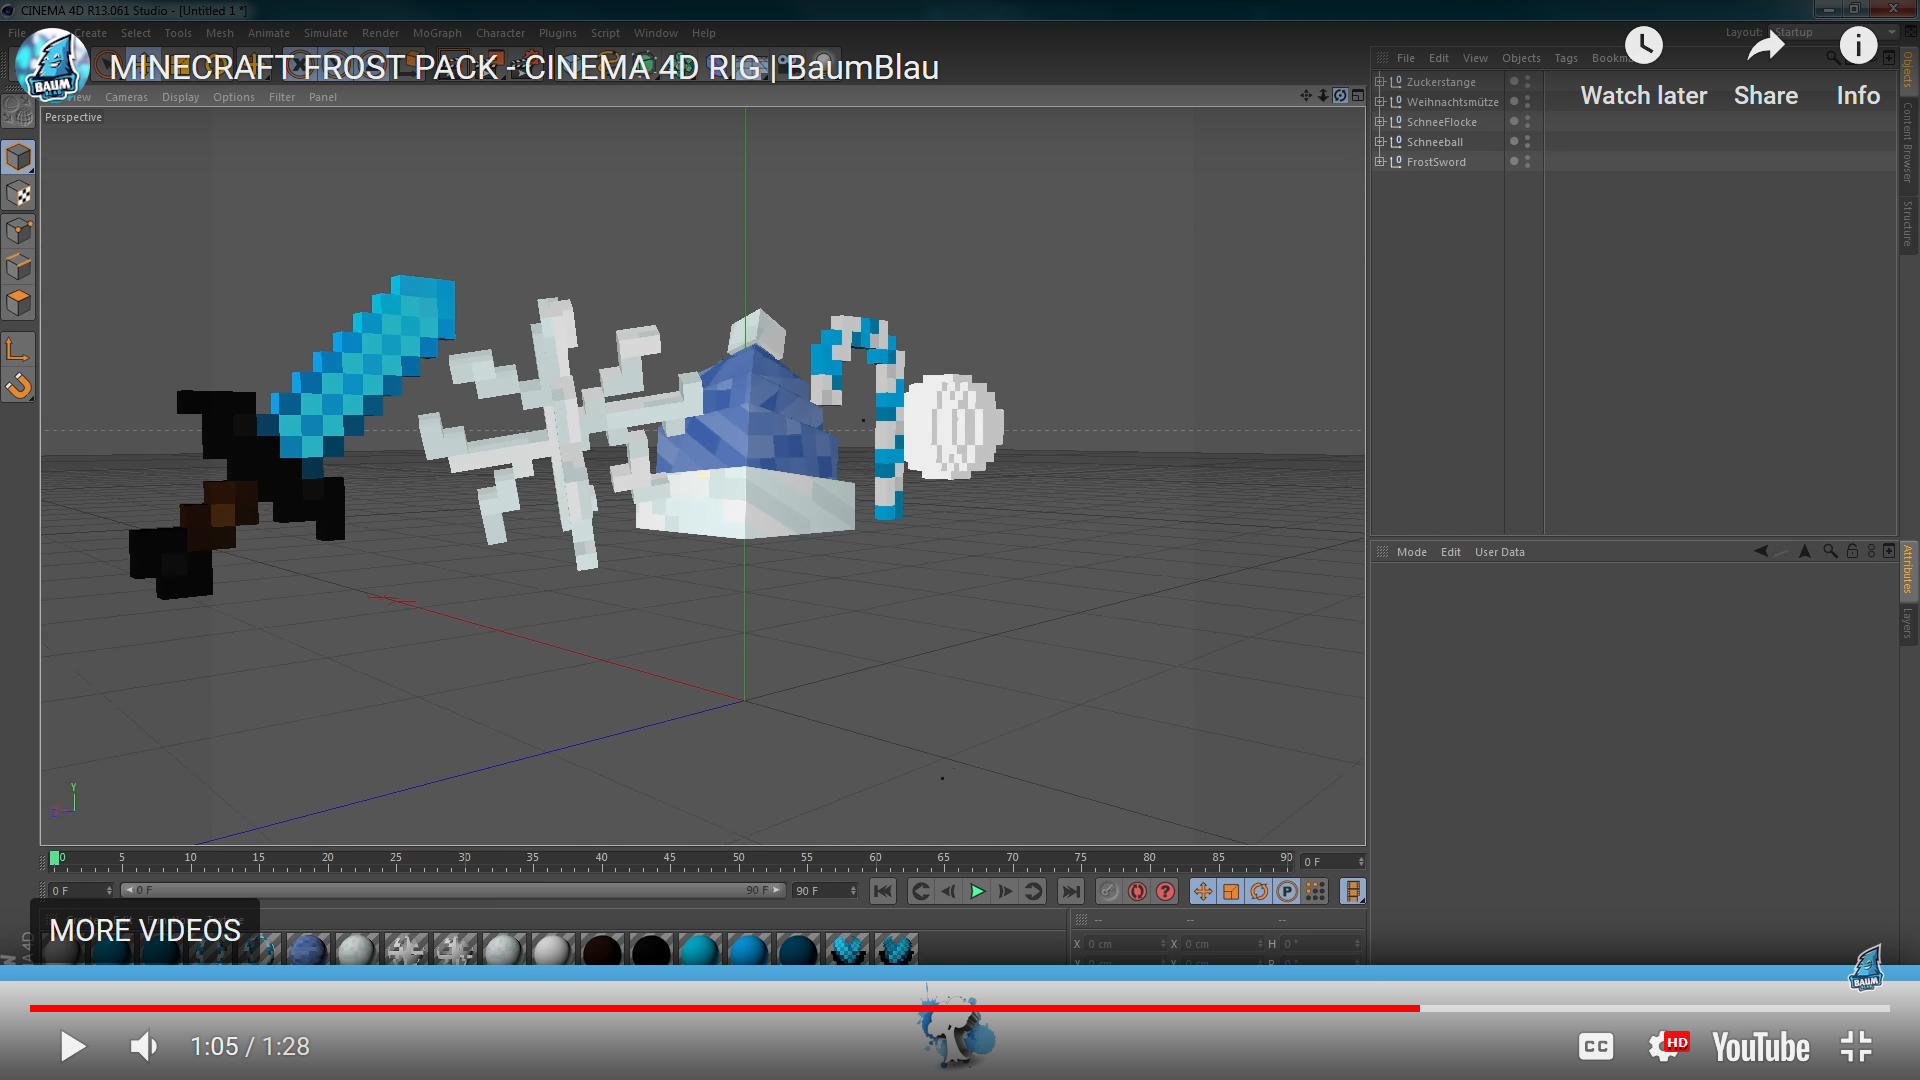
Task: Go to start of animation
Action: [x=883, y=892]
